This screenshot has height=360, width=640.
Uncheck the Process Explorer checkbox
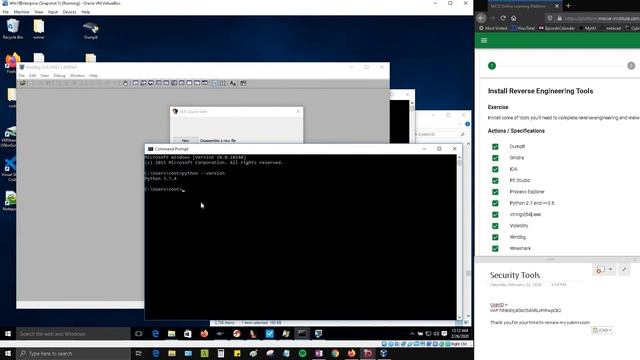[495, 192]
